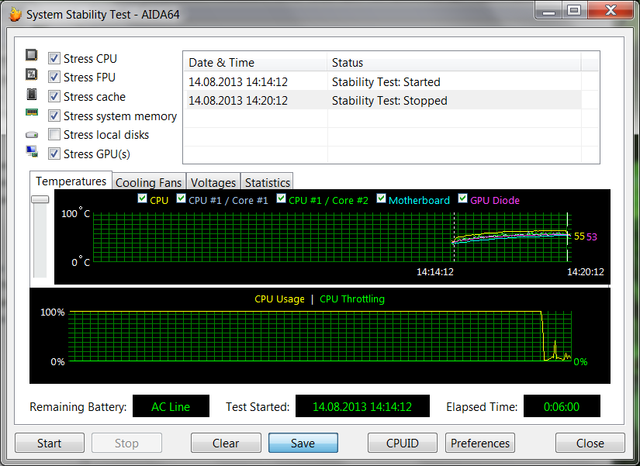Uncheck the Stress GPU(s) option
This screenshot has width=640, height=466.
[x=54, y=154]
